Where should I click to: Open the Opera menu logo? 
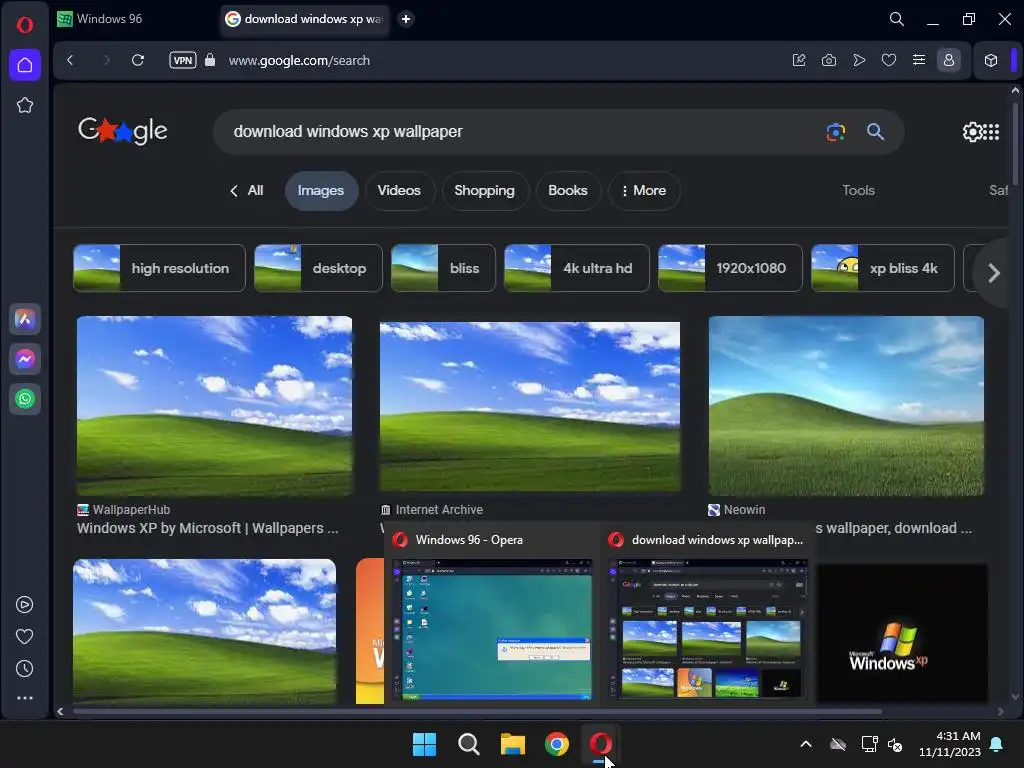(25, 25)
